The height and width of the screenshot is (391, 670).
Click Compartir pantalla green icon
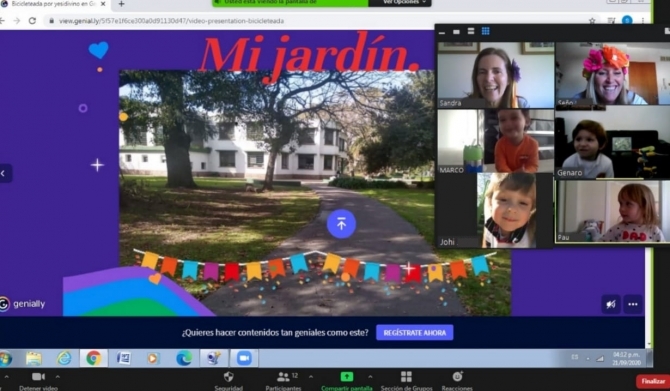click(x=347, y=376)
